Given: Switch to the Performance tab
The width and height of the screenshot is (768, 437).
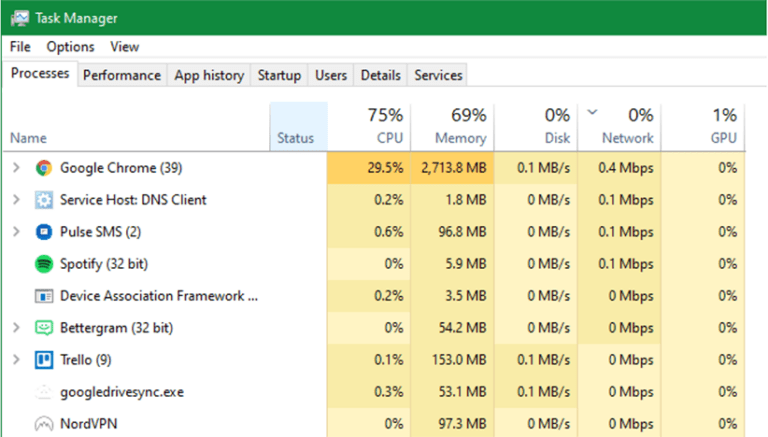Looking at the screenshot, I should pyautogui.click(x=121, y=75).
